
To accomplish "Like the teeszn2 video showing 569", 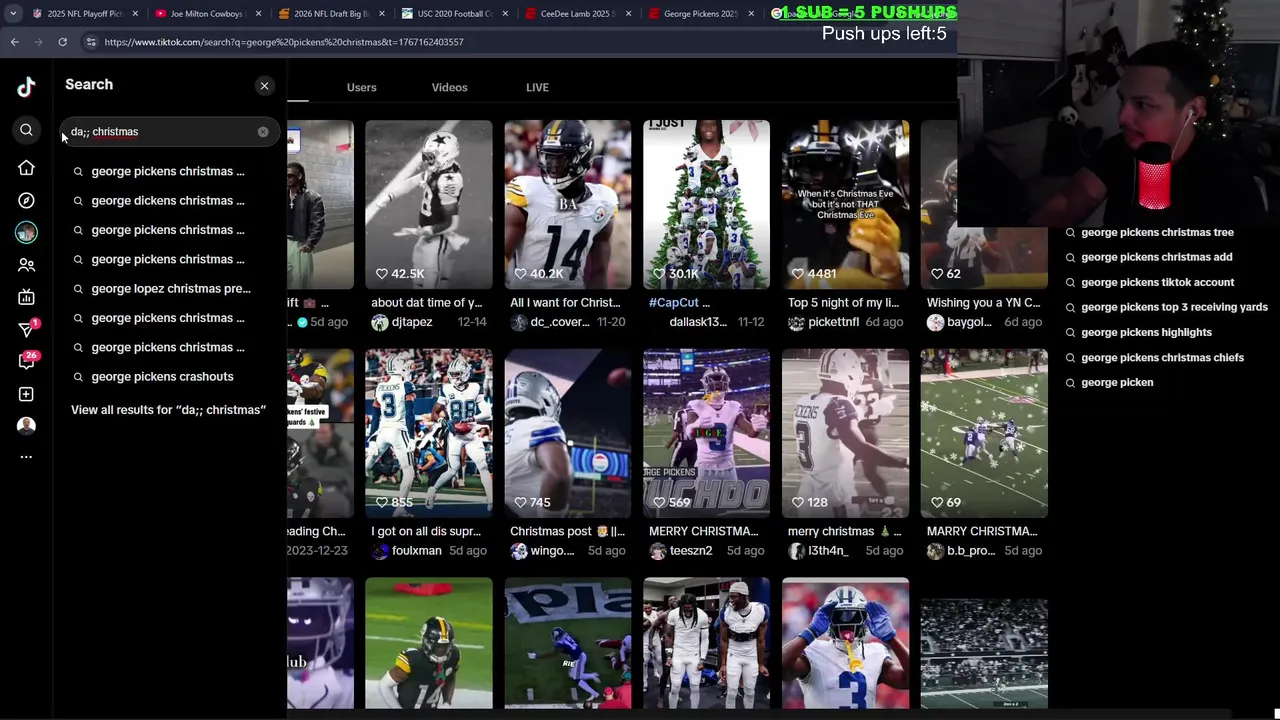I will (x=659, y=502).
